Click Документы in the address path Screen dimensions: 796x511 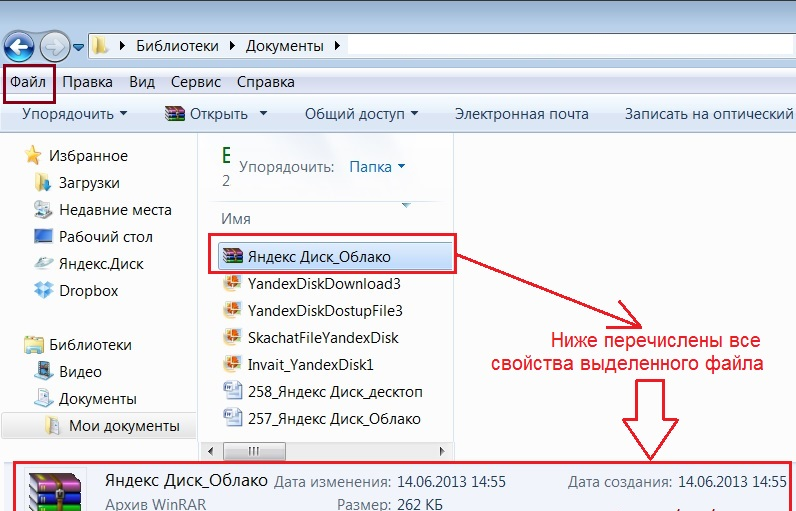click(x=285, y=46)
